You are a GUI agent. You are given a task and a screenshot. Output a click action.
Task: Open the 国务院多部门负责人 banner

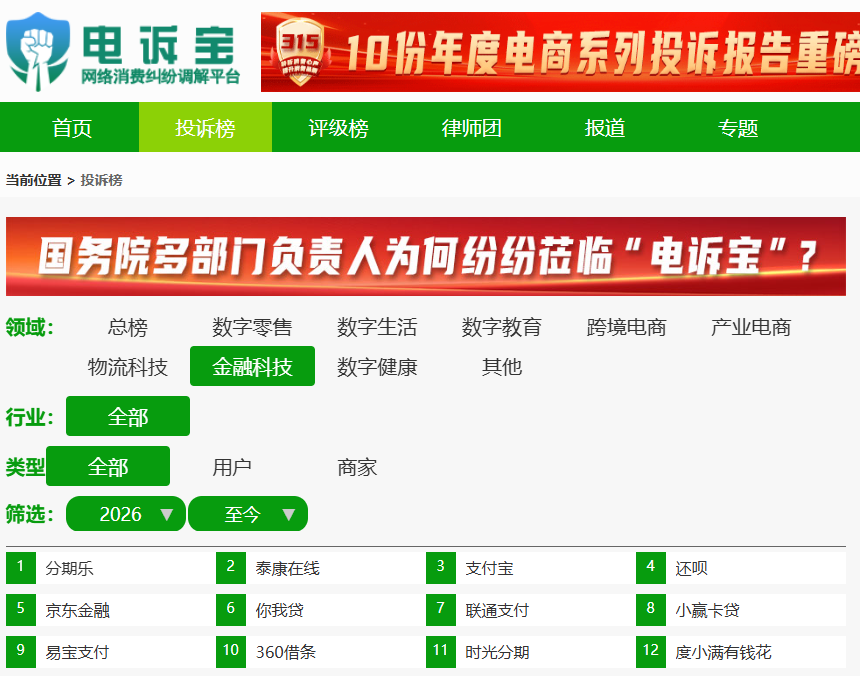point(426,257)
